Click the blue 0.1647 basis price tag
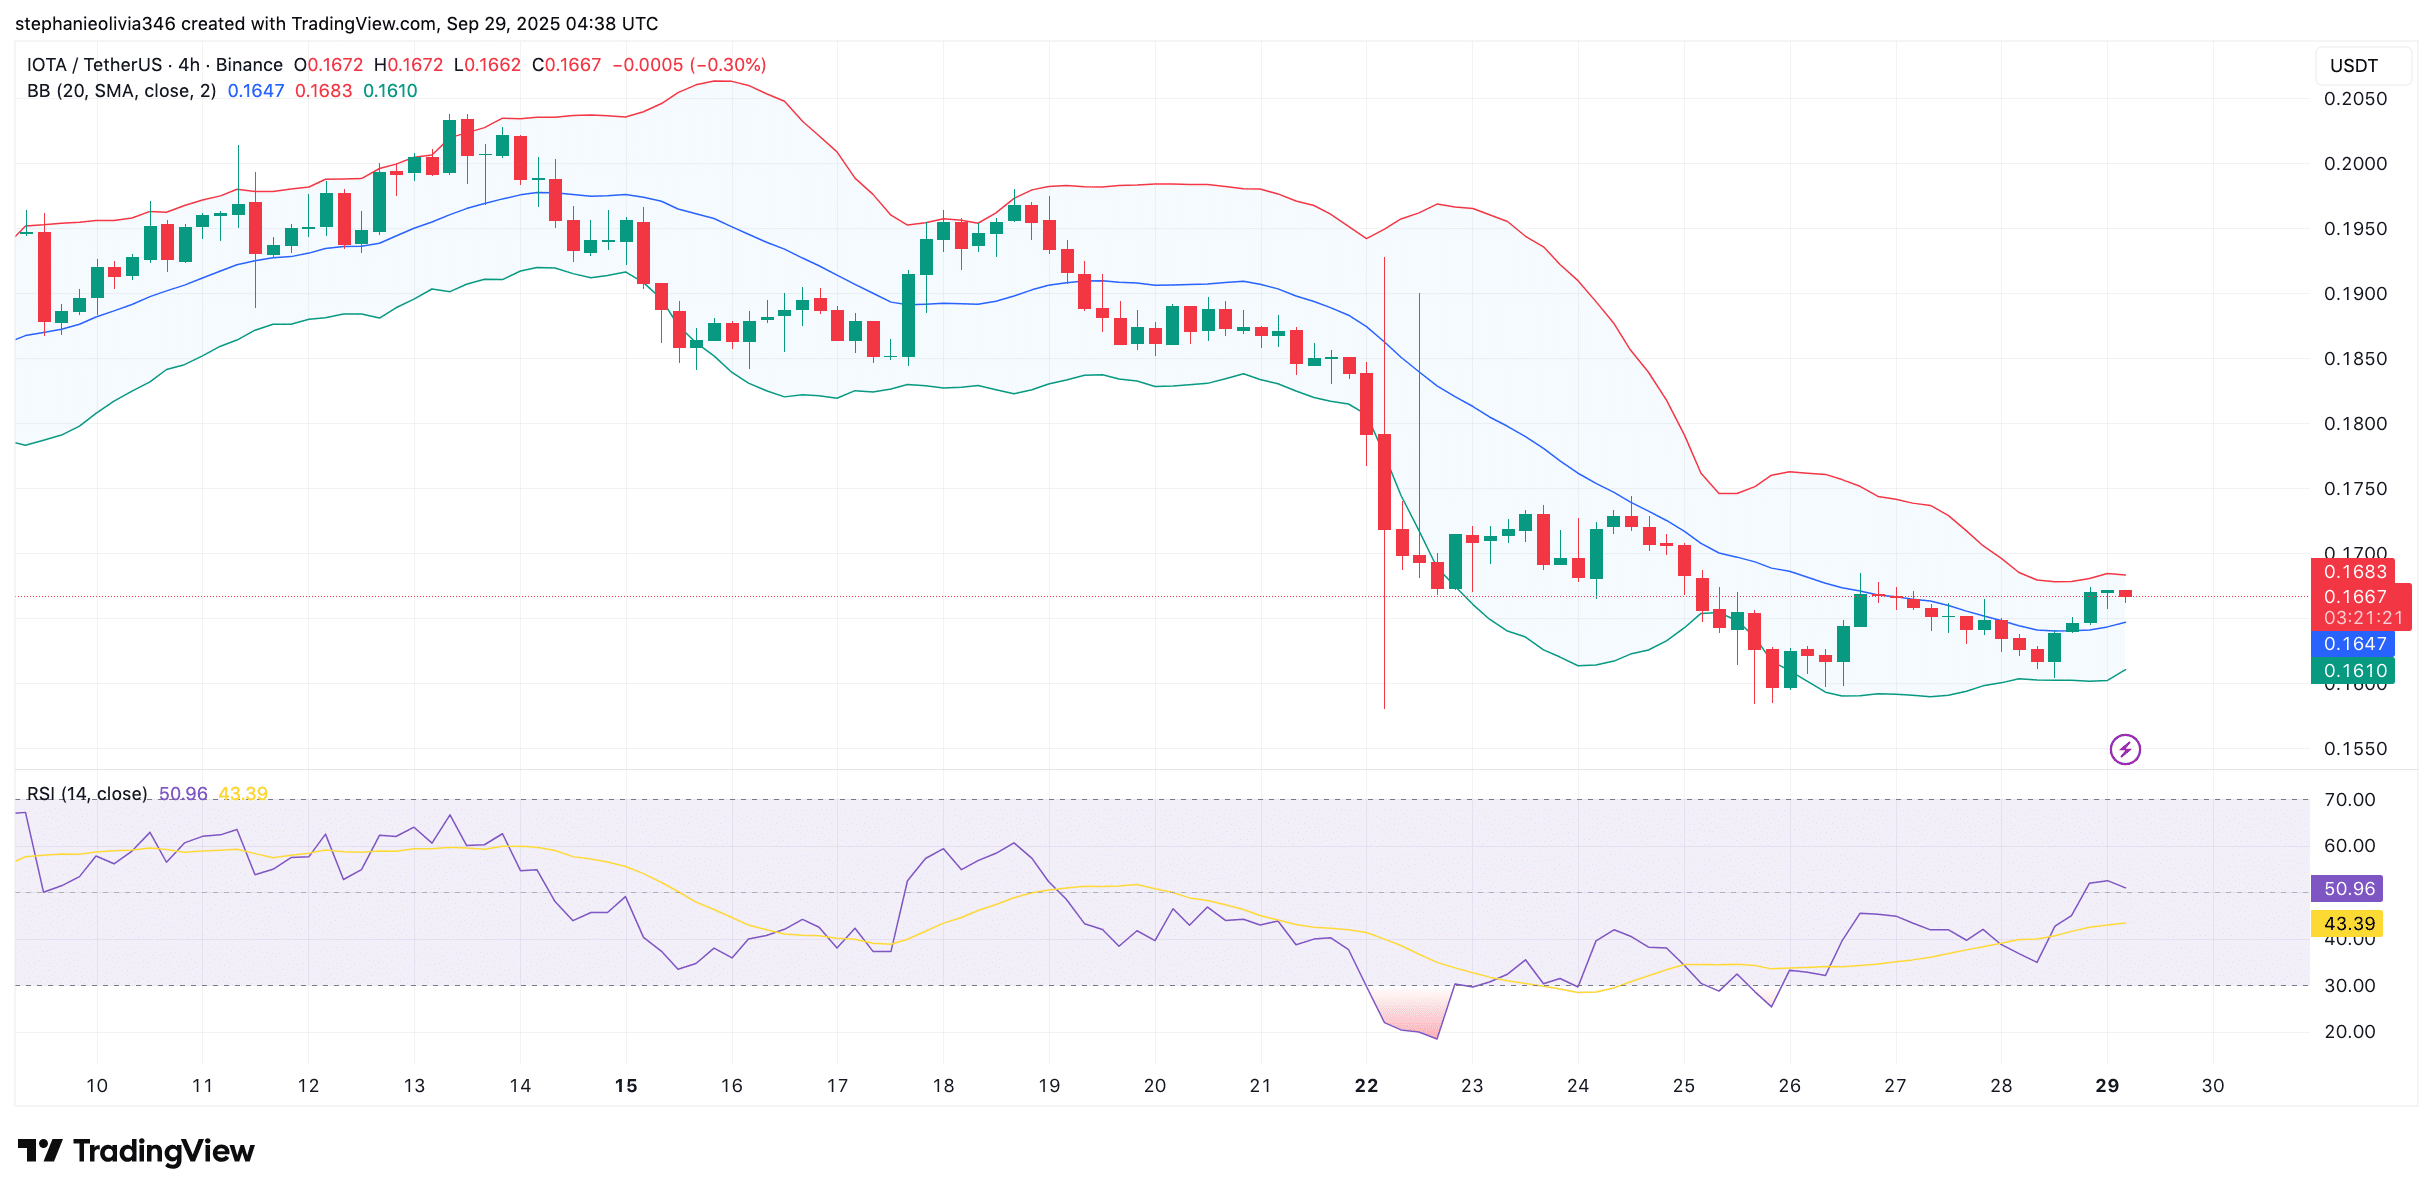Viewport: 2433px width, 1196px height. point(2353,644)
